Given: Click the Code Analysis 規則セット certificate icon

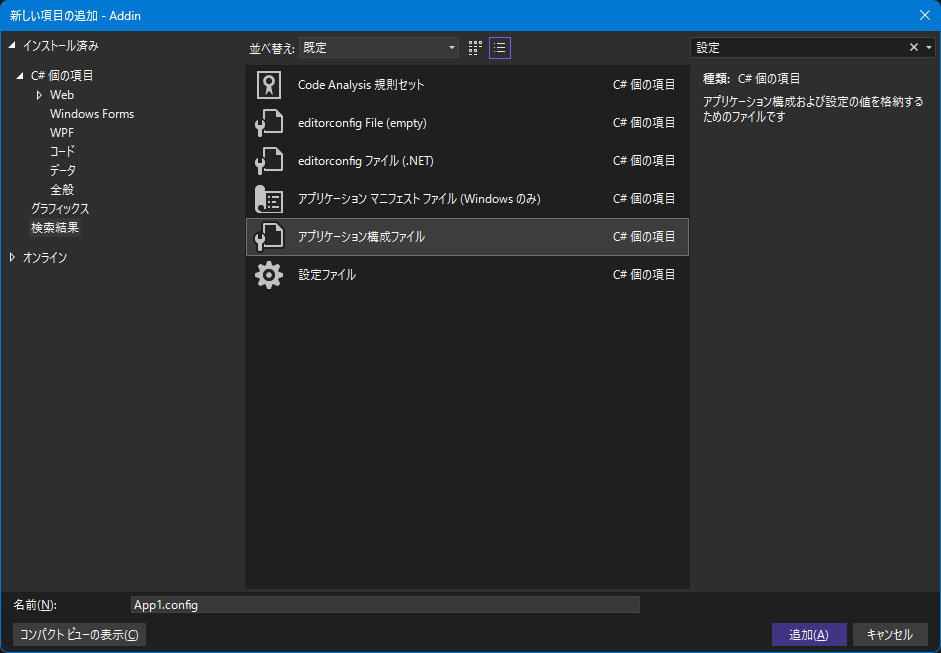Looking at the screenshot, I should click(269, 85).
